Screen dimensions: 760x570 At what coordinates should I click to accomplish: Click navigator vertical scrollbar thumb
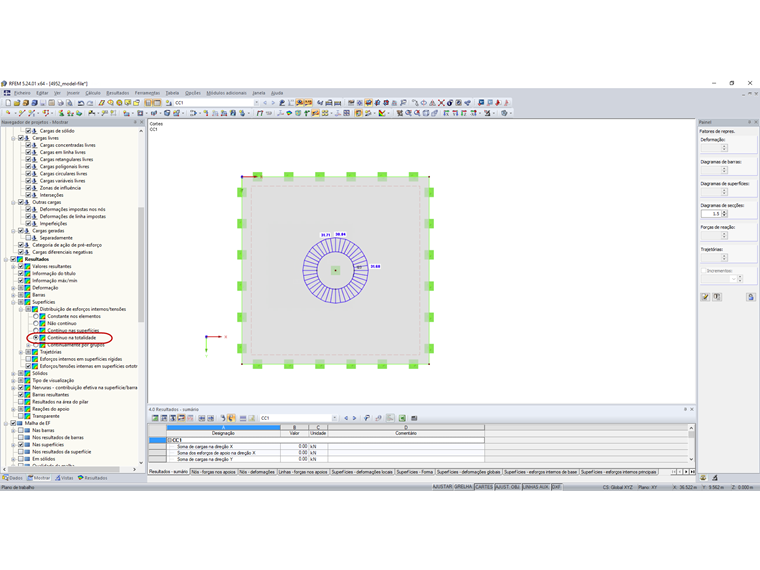tap(141, 264)
